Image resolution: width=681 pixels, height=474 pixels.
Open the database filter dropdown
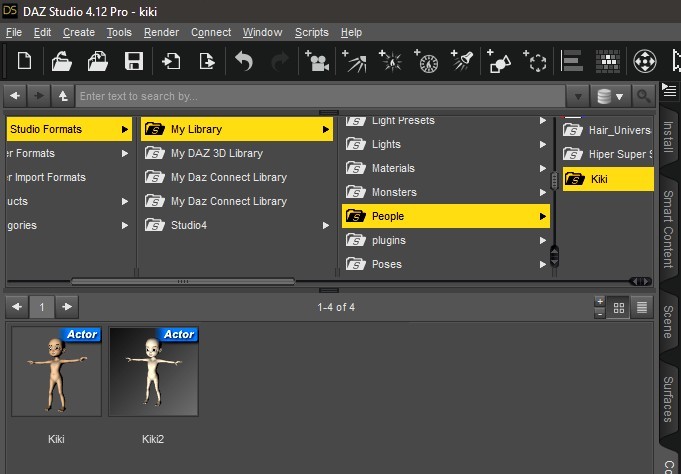coord(610,96)
